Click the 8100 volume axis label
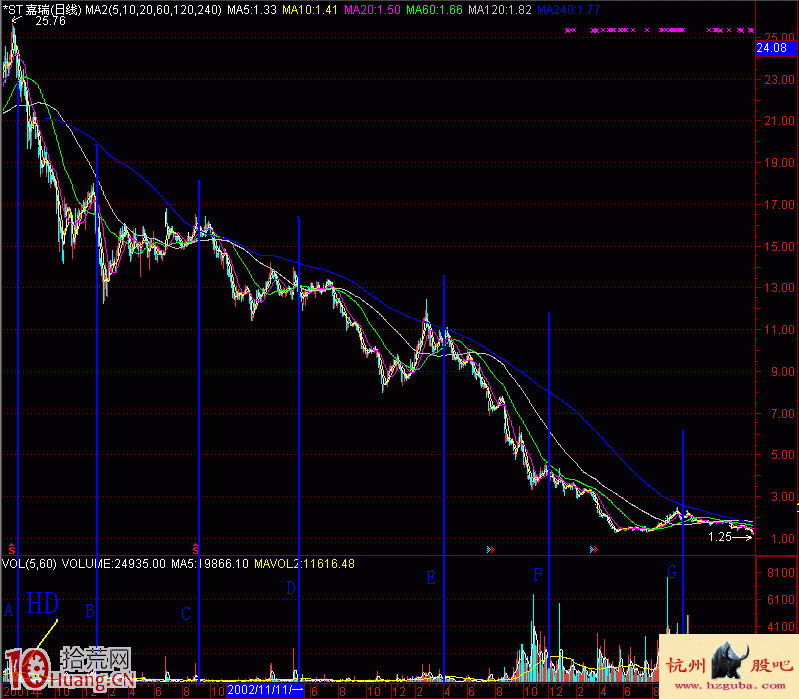Image resolution: width=799 pixels, height=699 pixels. click(781, 573)
